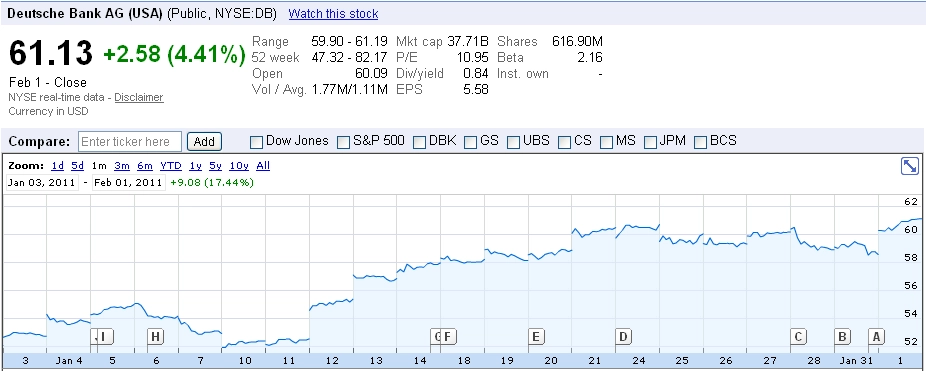Viewport: 926px width, 371px height.
Task: Zoom chart to 5y
Action: click(x=216, y=166)
